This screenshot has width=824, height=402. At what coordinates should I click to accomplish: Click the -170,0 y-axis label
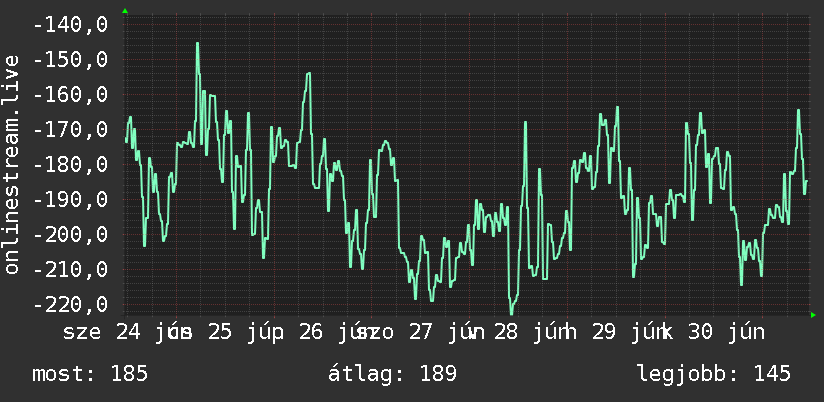click(x=70, y=129)
